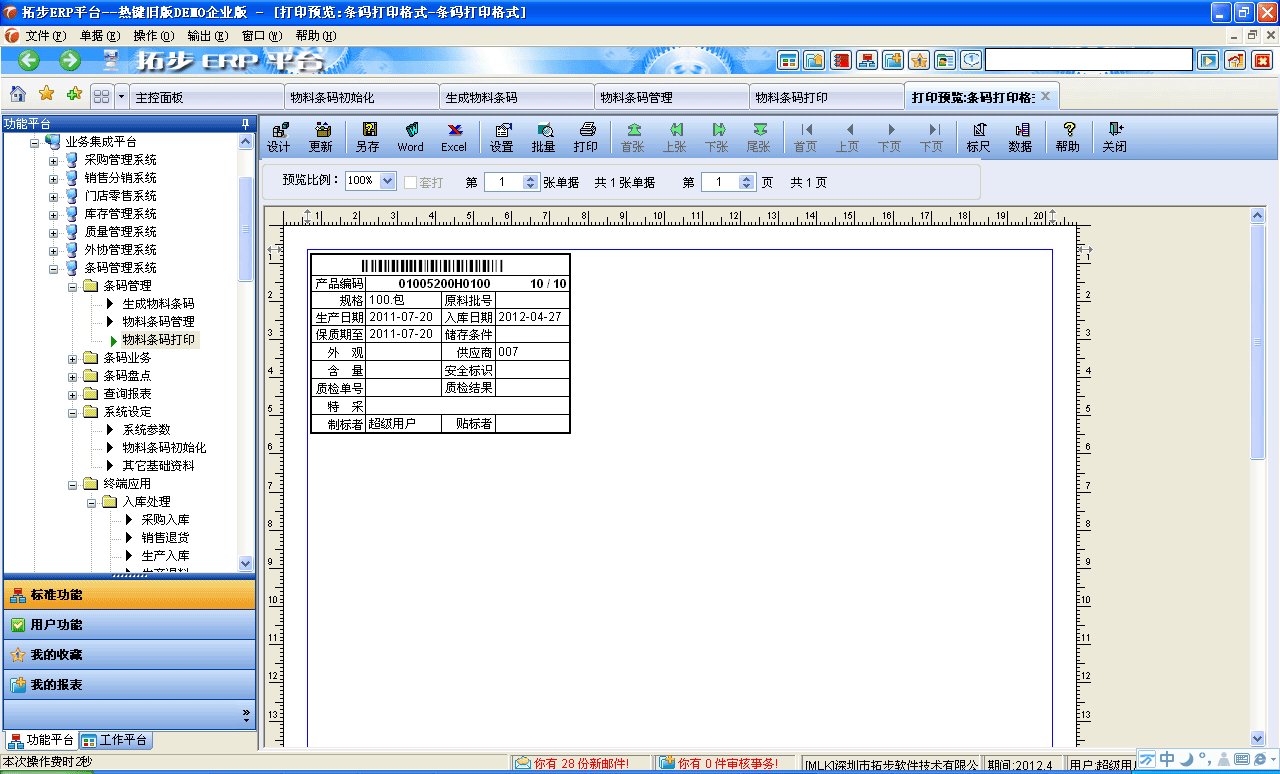The width and height of the screenshot is (1280, 774).
Task: Click the 更新 refresh icon
Action: [321, 136]
